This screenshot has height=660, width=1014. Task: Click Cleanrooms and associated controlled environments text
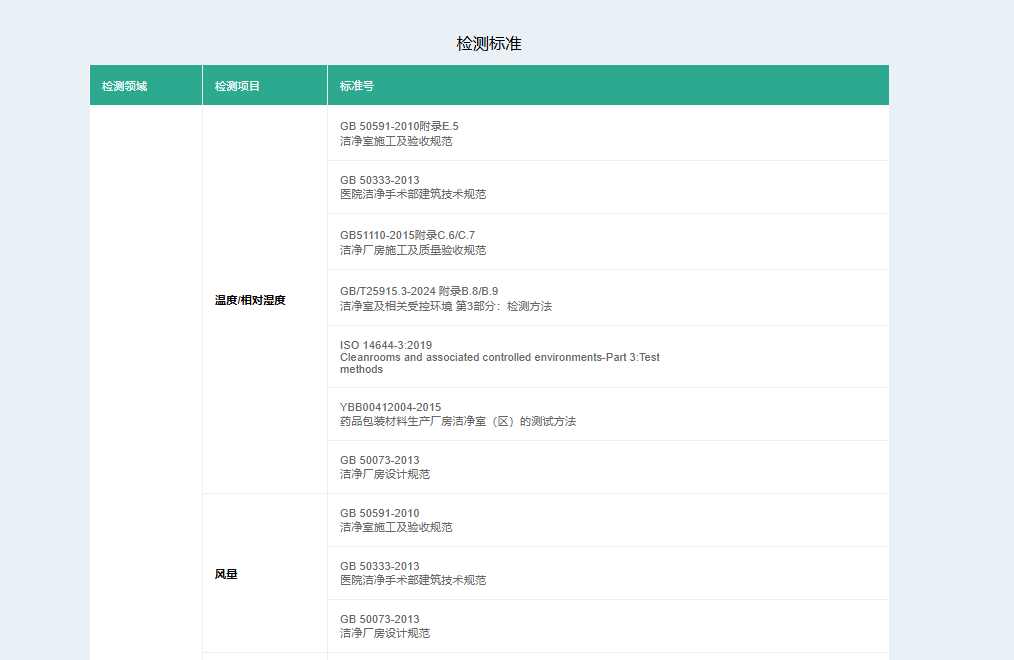[499, 357]
